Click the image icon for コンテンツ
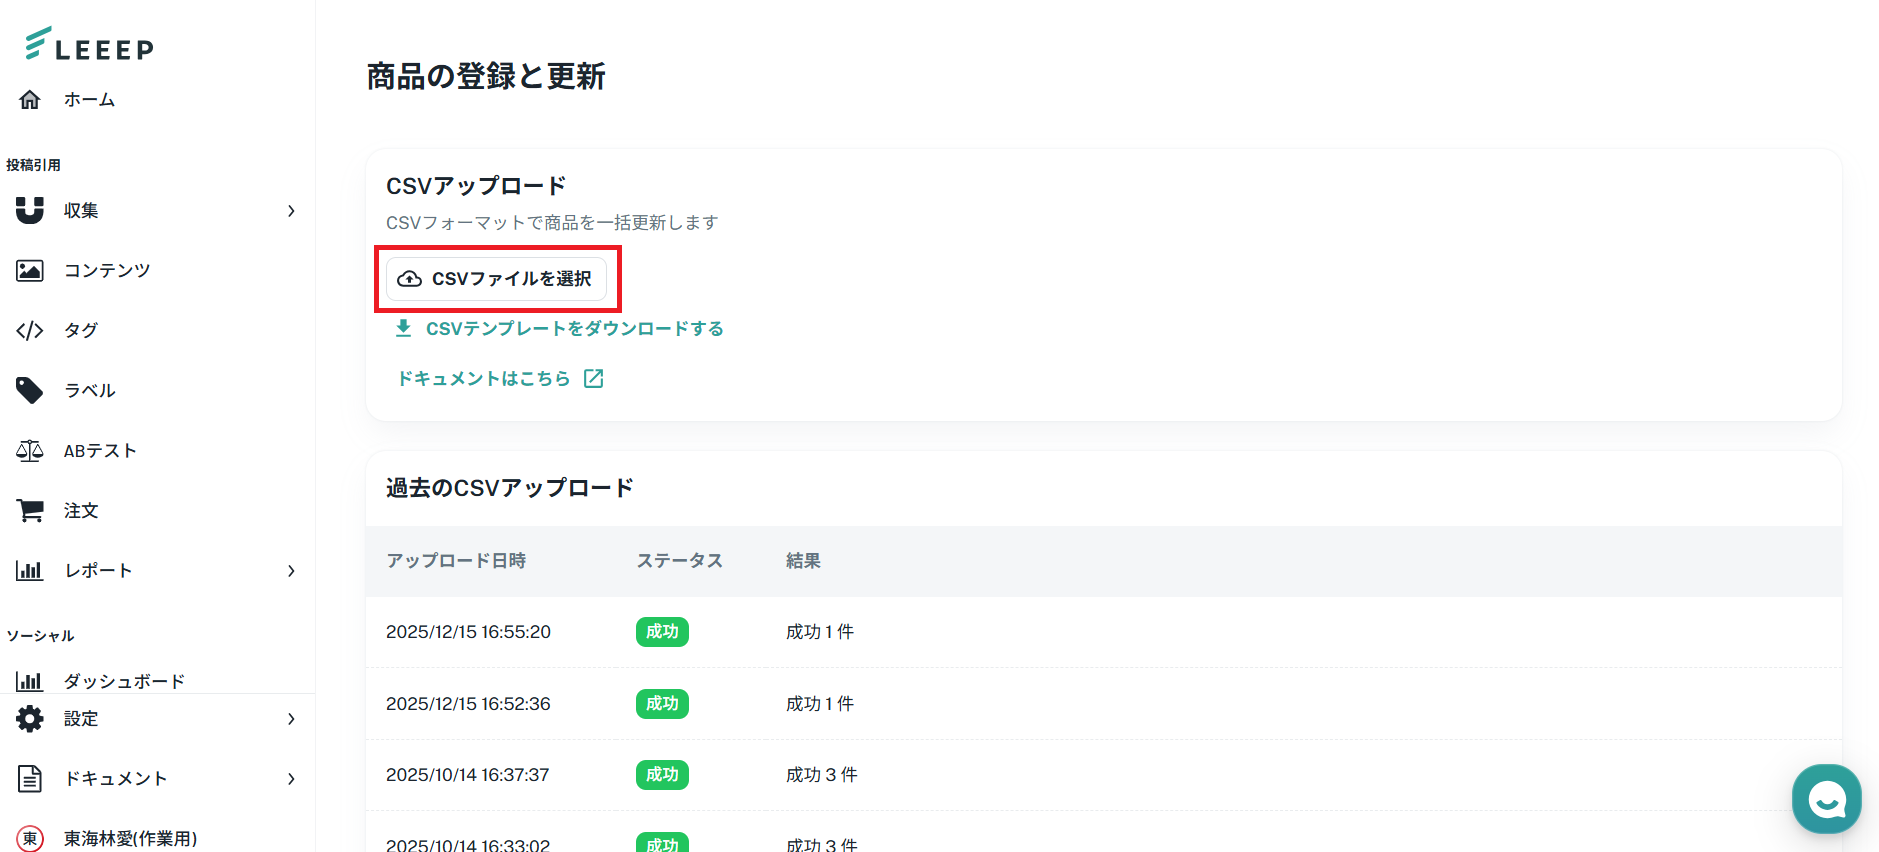The image size is (1879, 852). 30,270
